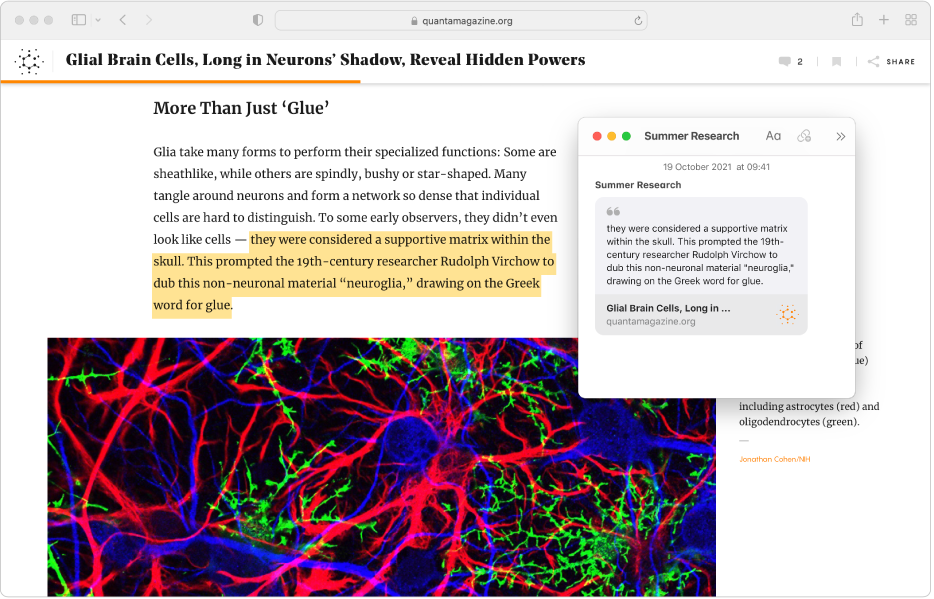The height and width of the screenshot is (599, 934).
Task: Click the highlighted yellow article passage
Action: pos(350,273)
